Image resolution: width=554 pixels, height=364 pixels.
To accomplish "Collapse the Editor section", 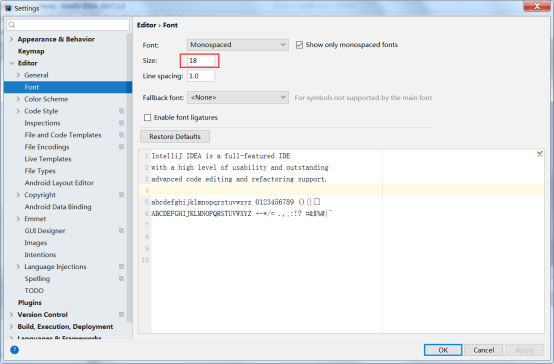I will coord(11,63).
